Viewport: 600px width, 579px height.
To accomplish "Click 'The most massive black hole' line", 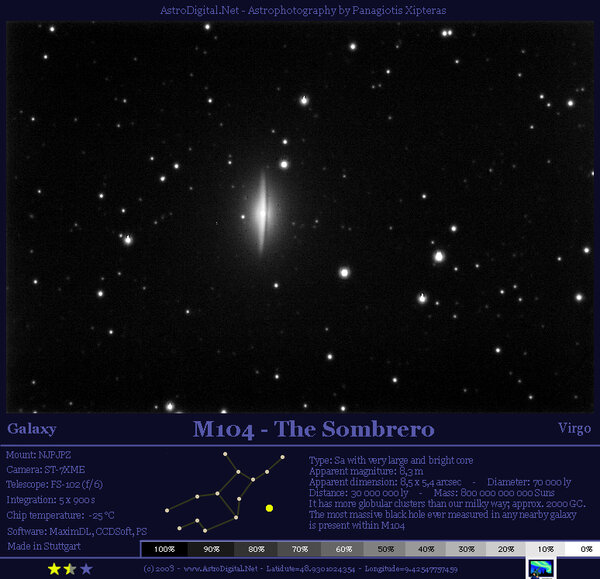I will (x=442, y=515).
